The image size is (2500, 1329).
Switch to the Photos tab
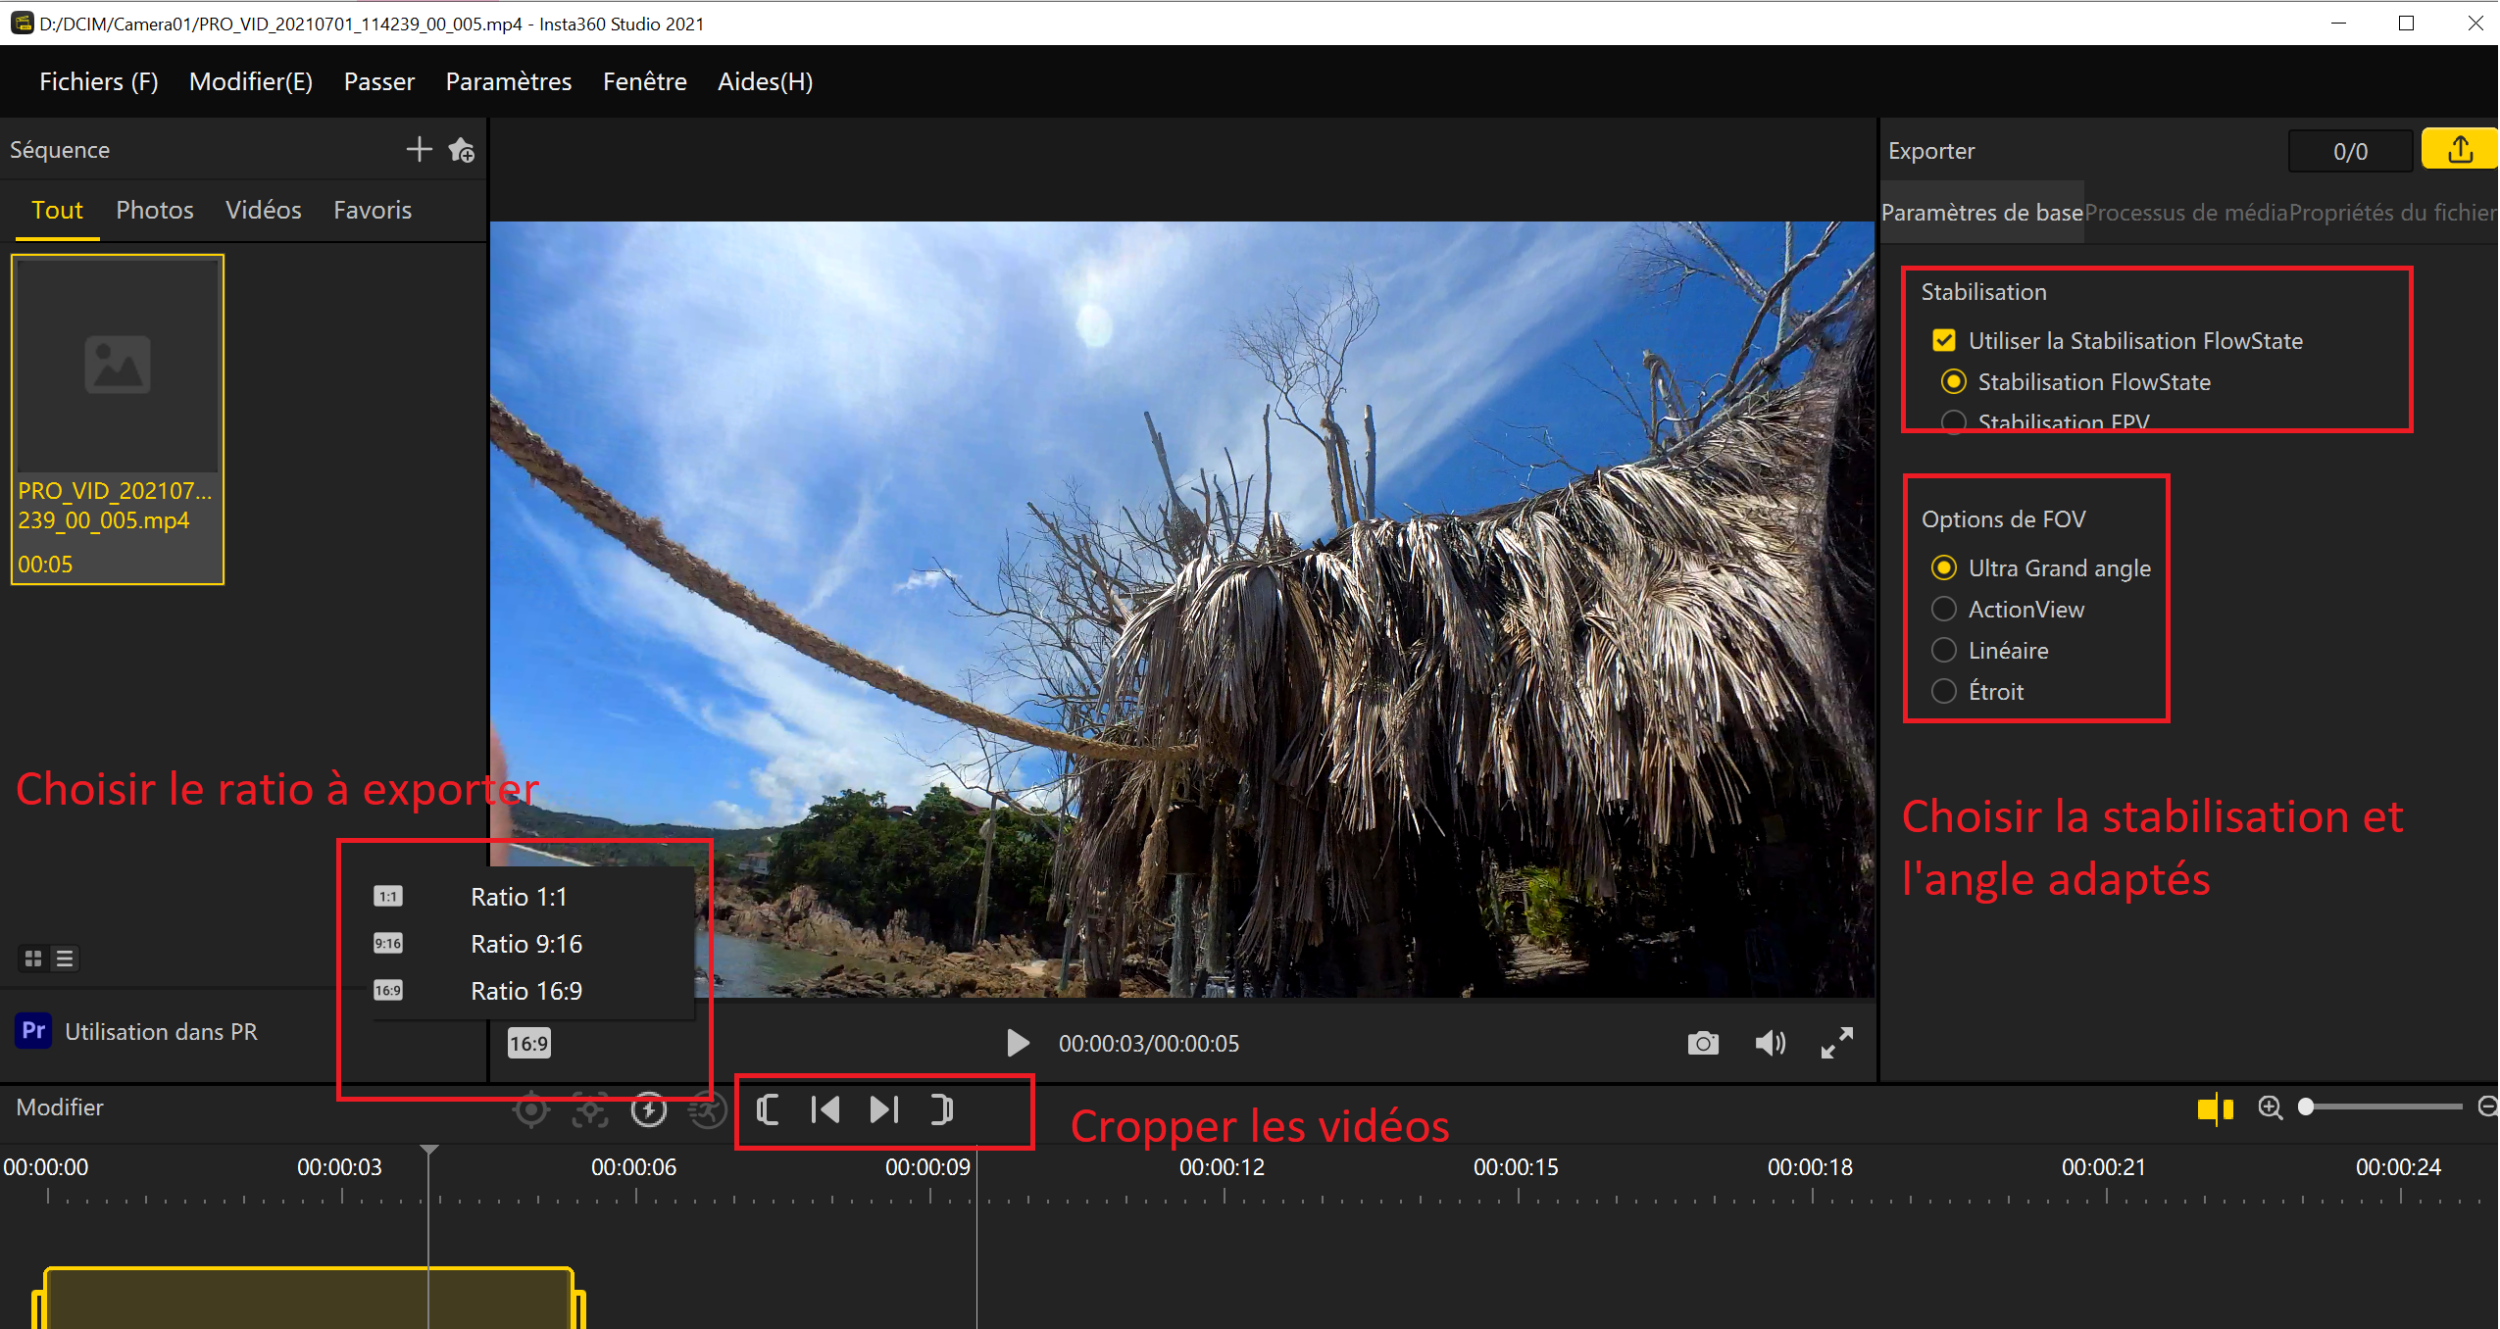click(x=155, y=210)
